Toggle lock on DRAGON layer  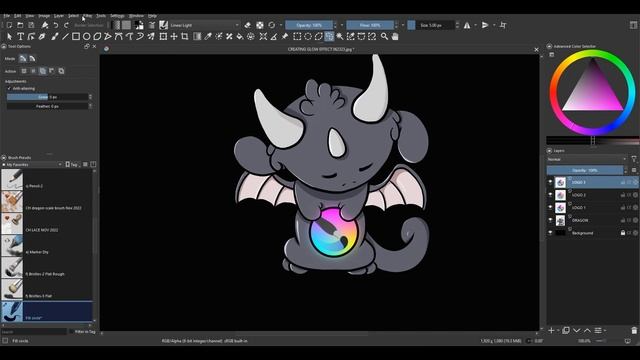click(623, 220)
